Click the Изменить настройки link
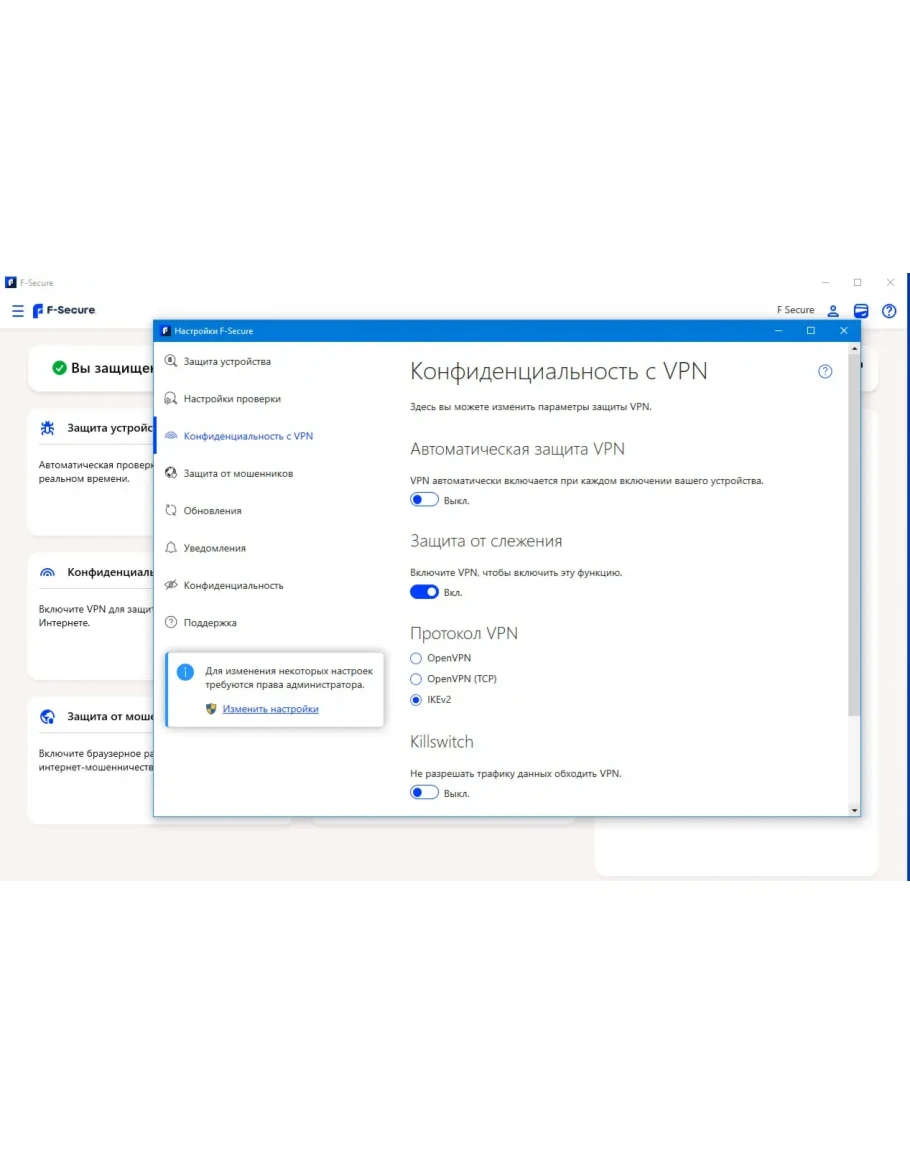This screenshot has width=910, height=1155. (x=270, y=709)
